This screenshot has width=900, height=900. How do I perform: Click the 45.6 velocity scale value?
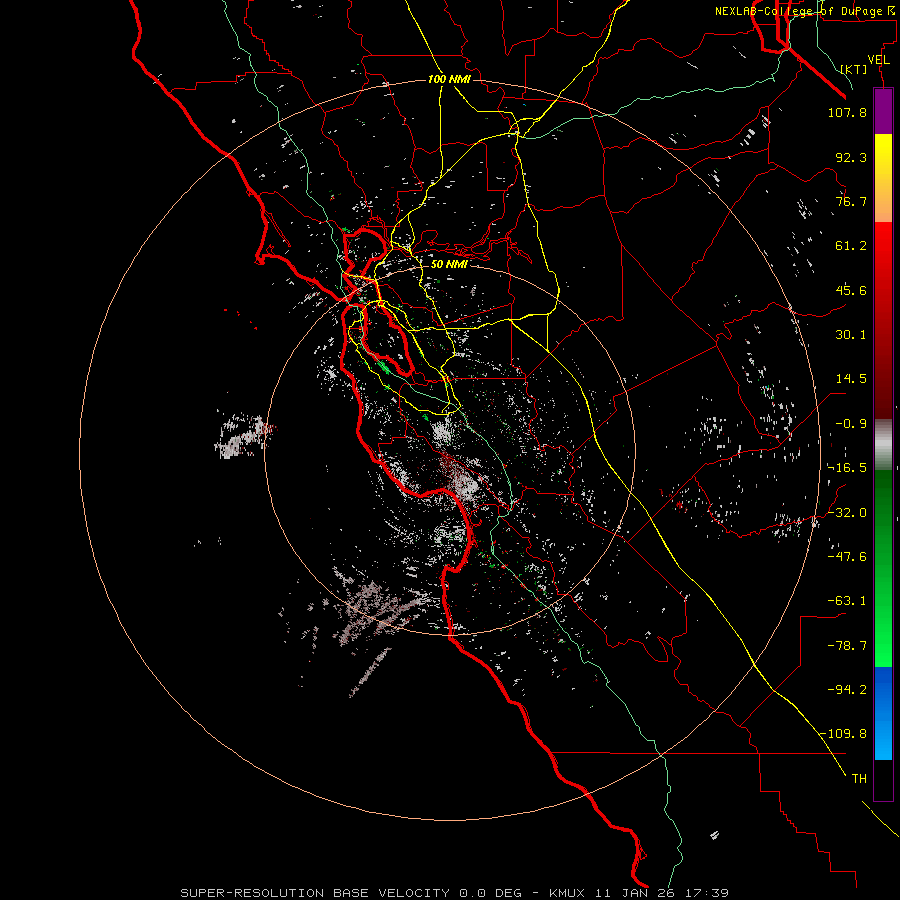click(x=851, y=290)
